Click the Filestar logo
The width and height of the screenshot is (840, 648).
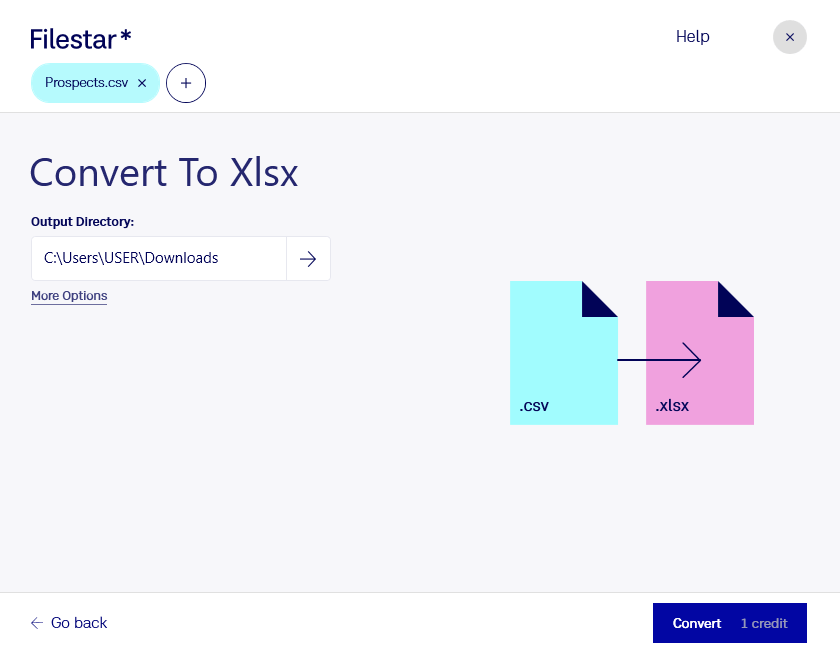pos(80,39)
